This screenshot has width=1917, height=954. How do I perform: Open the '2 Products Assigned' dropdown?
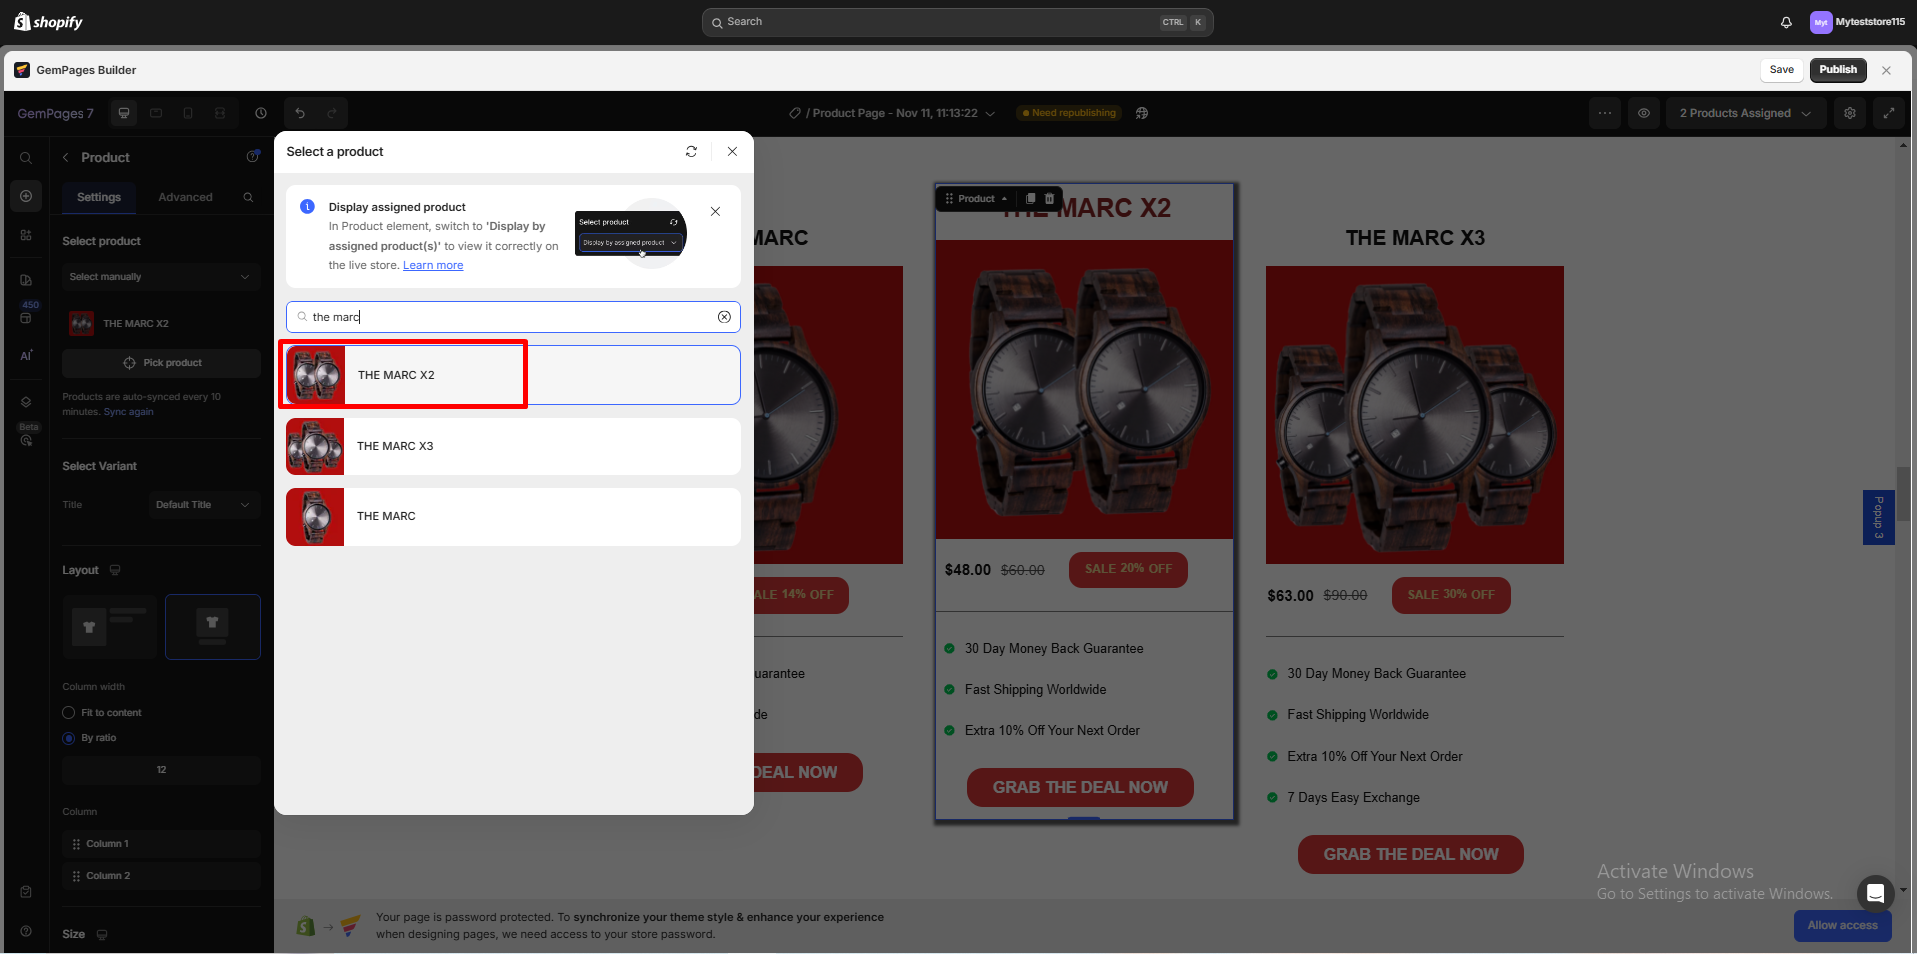1744,113
